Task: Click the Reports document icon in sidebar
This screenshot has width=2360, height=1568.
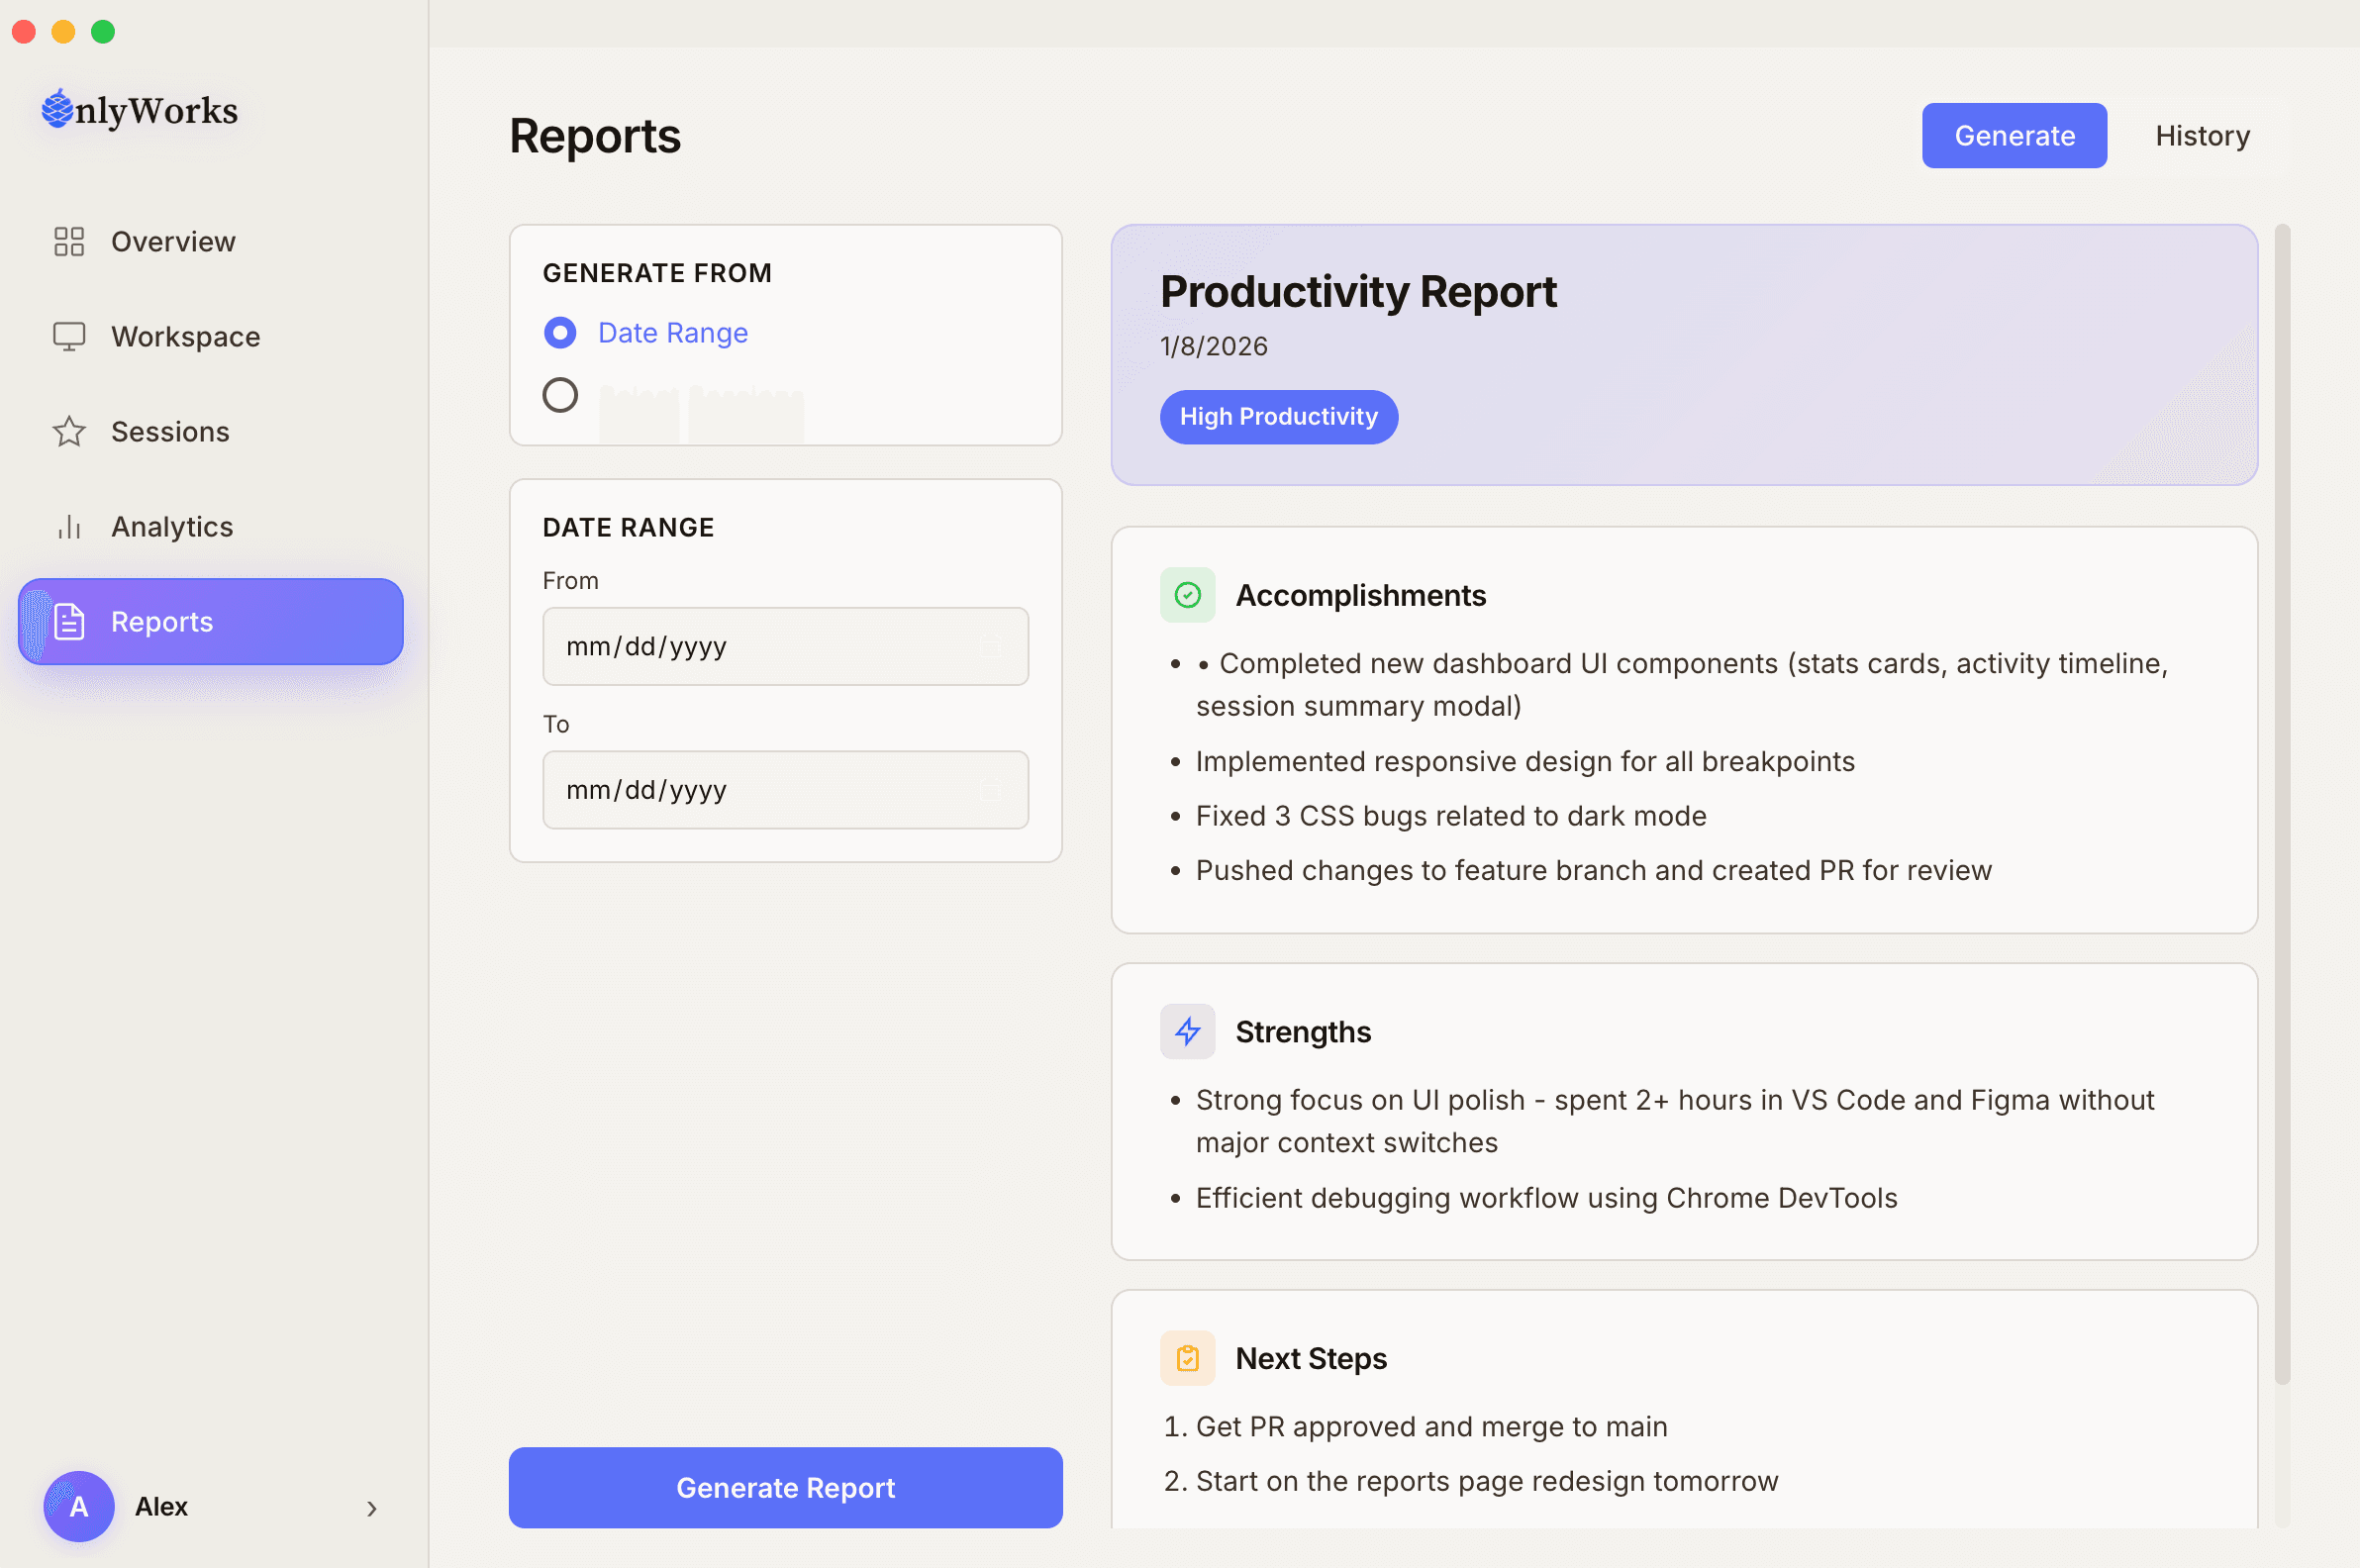Action: pos(68,621)
